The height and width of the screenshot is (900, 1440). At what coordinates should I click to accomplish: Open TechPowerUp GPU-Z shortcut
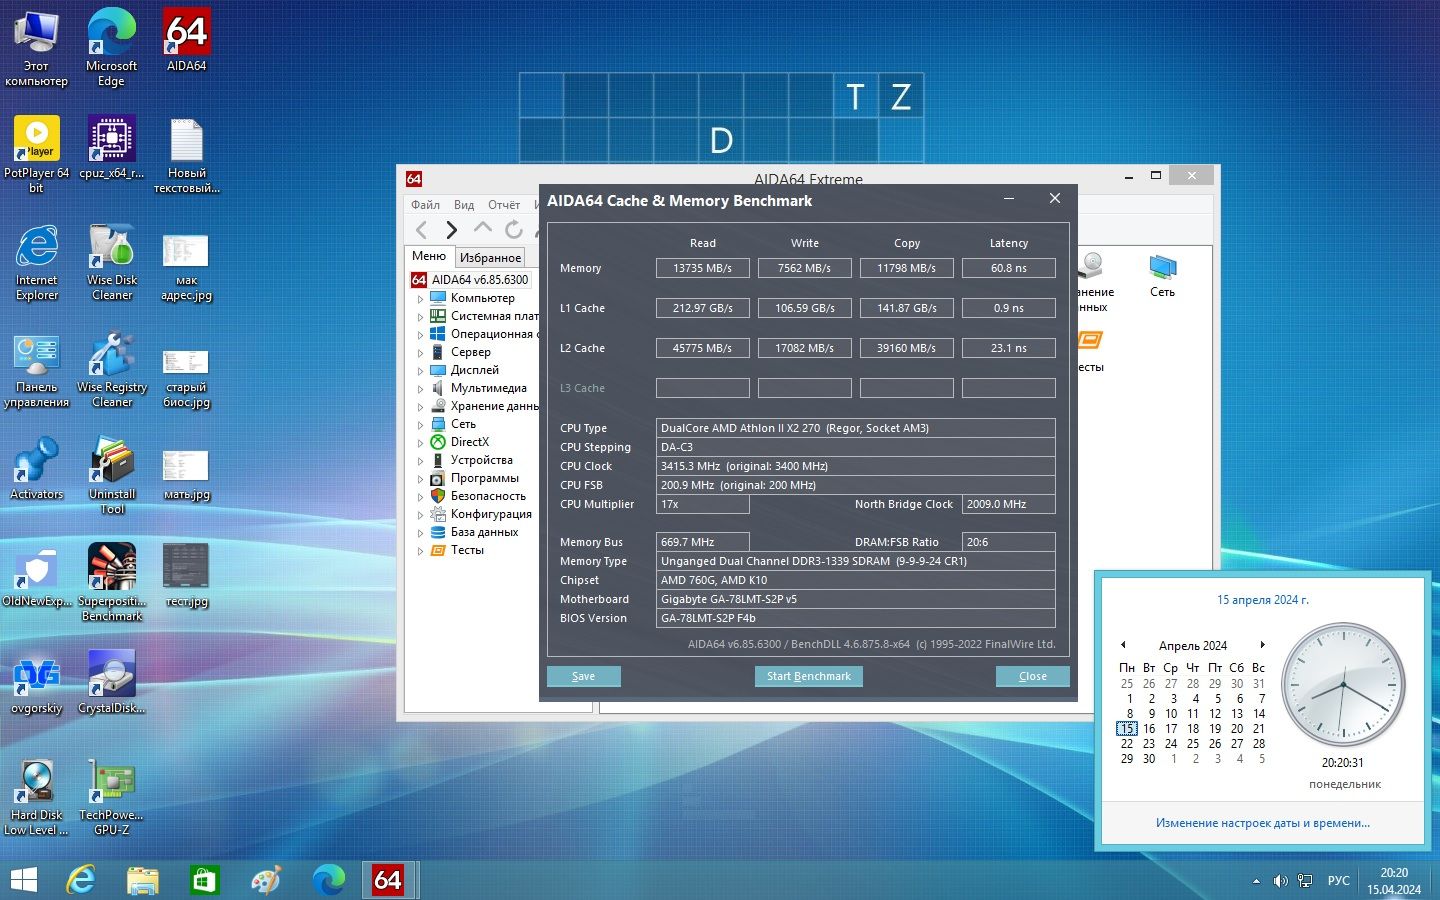pos(112,796)
